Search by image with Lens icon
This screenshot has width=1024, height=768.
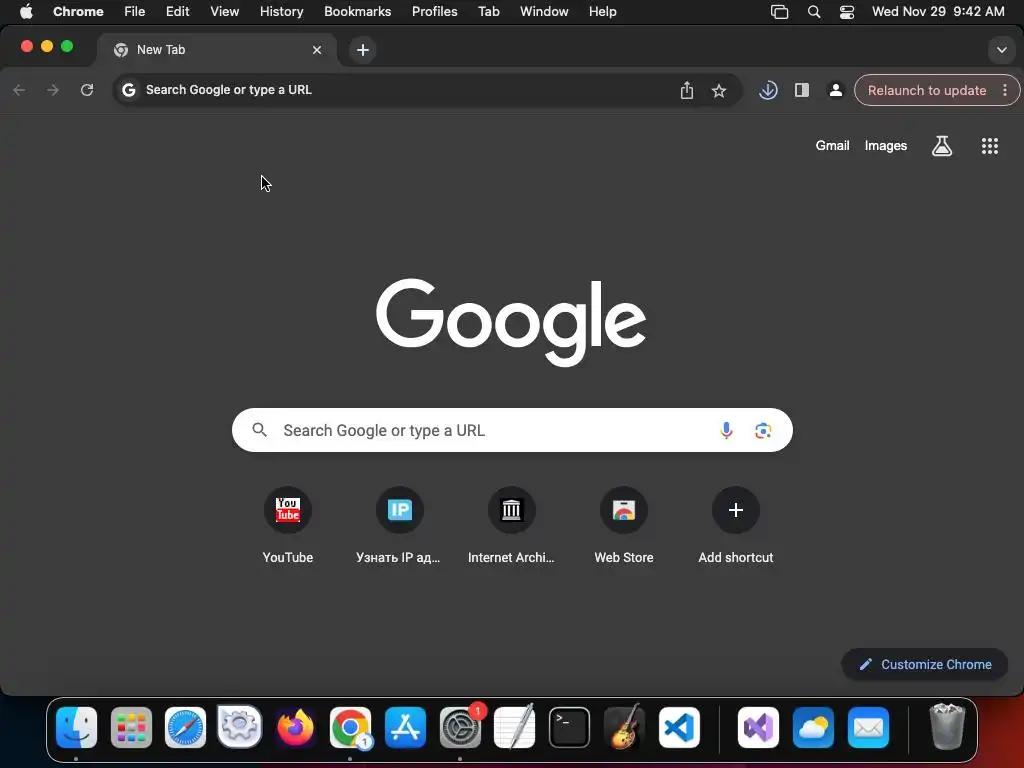(763, 430)
